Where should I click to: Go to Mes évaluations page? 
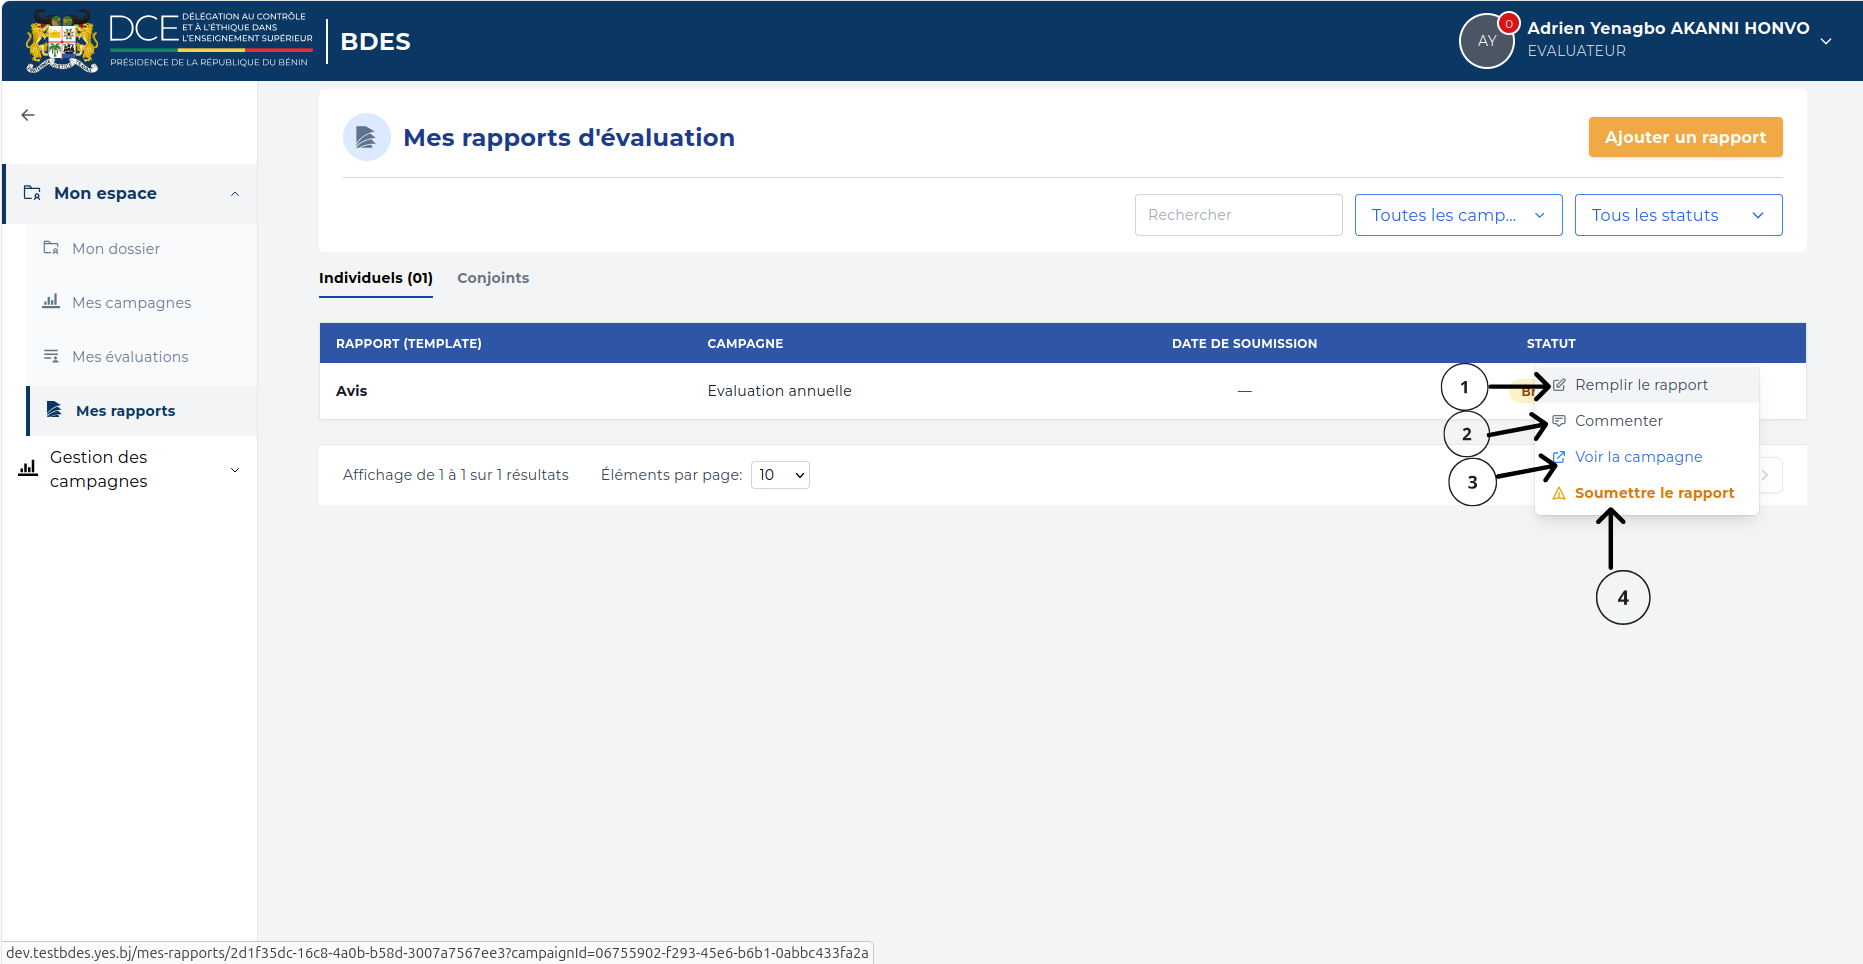[130, 356]
